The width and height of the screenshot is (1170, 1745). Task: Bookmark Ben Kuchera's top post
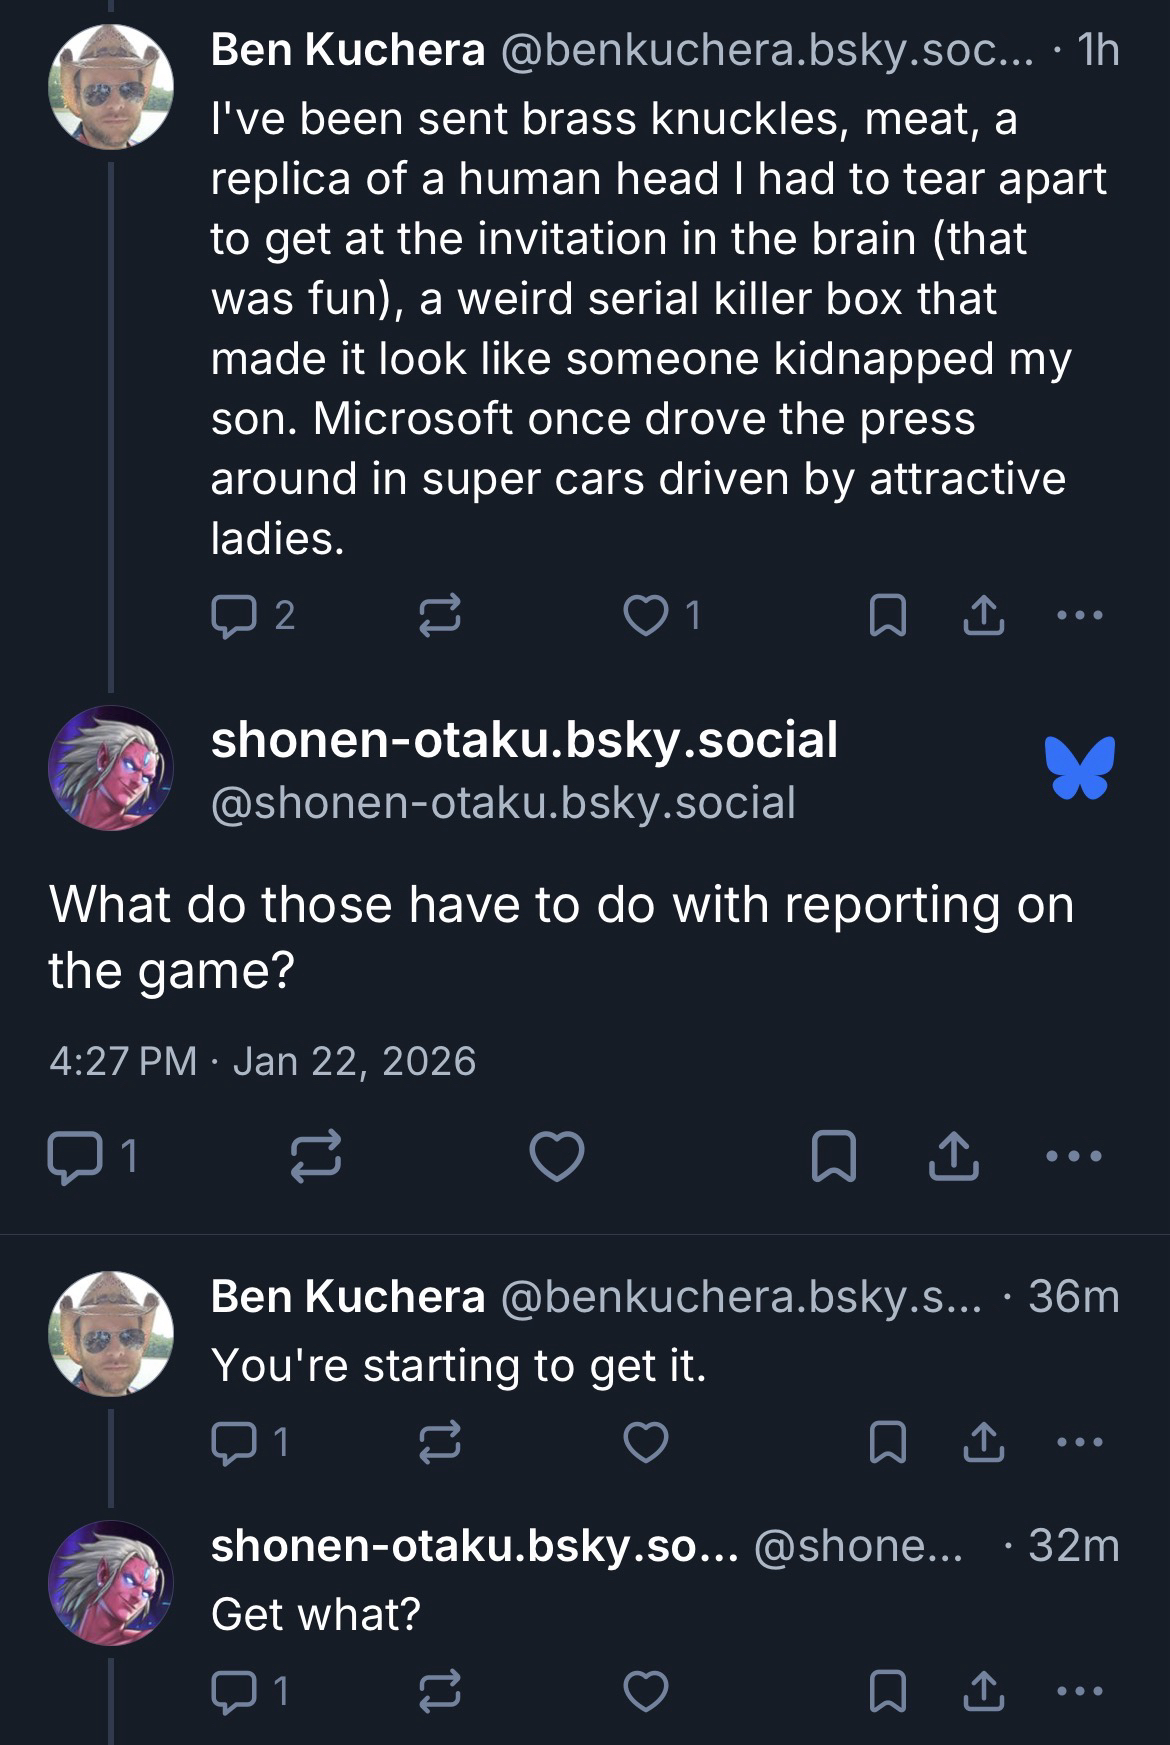coord(887,615)
